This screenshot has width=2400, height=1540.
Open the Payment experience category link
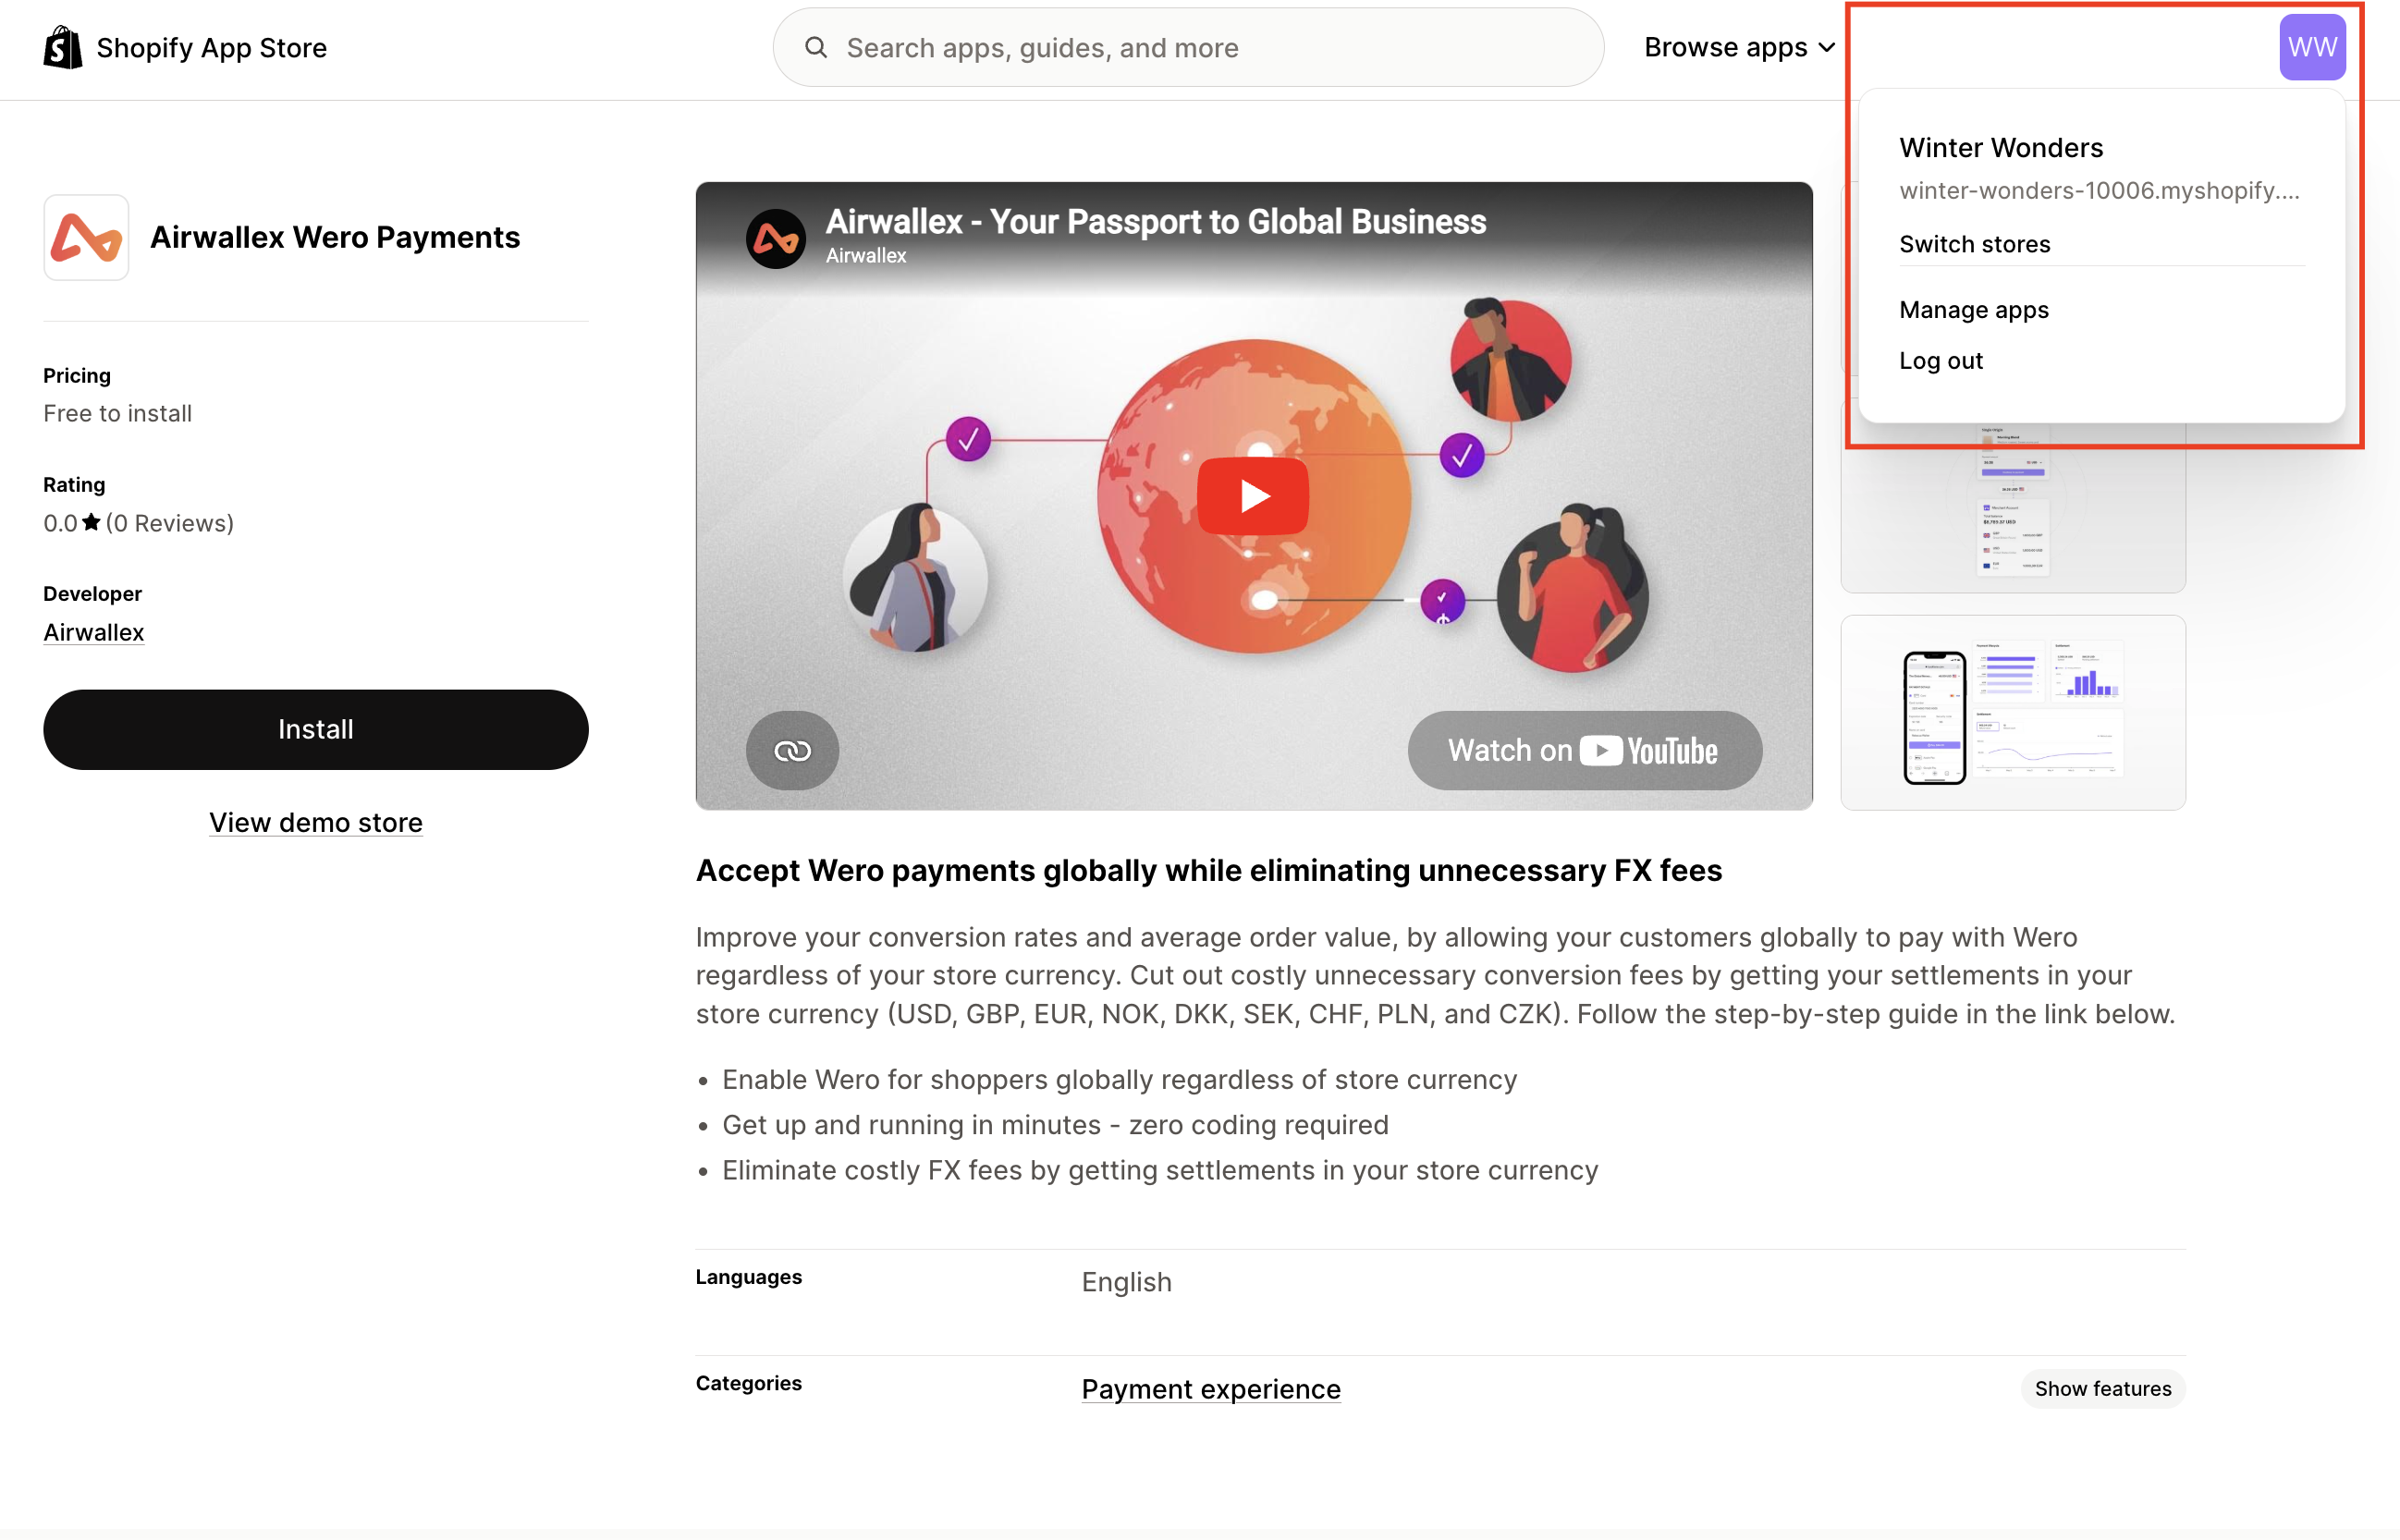[x=1211, y=1388]
